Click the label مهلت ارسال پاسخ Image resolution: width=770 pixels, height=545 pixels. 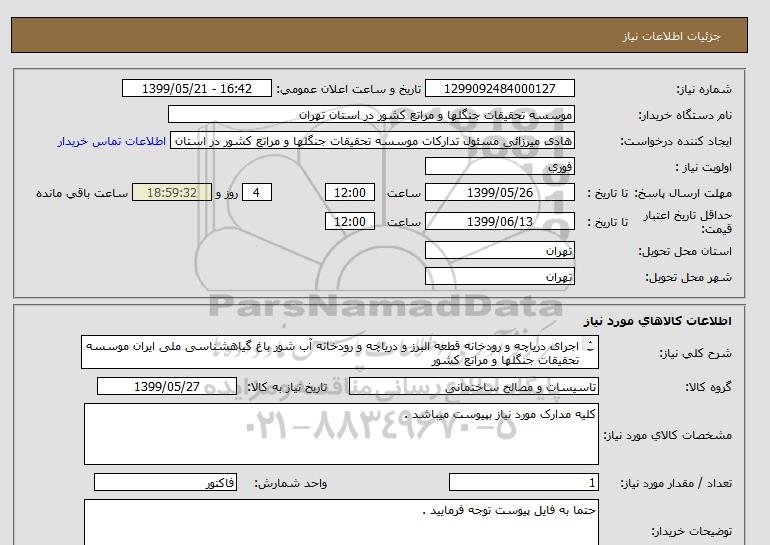(683, 193)
